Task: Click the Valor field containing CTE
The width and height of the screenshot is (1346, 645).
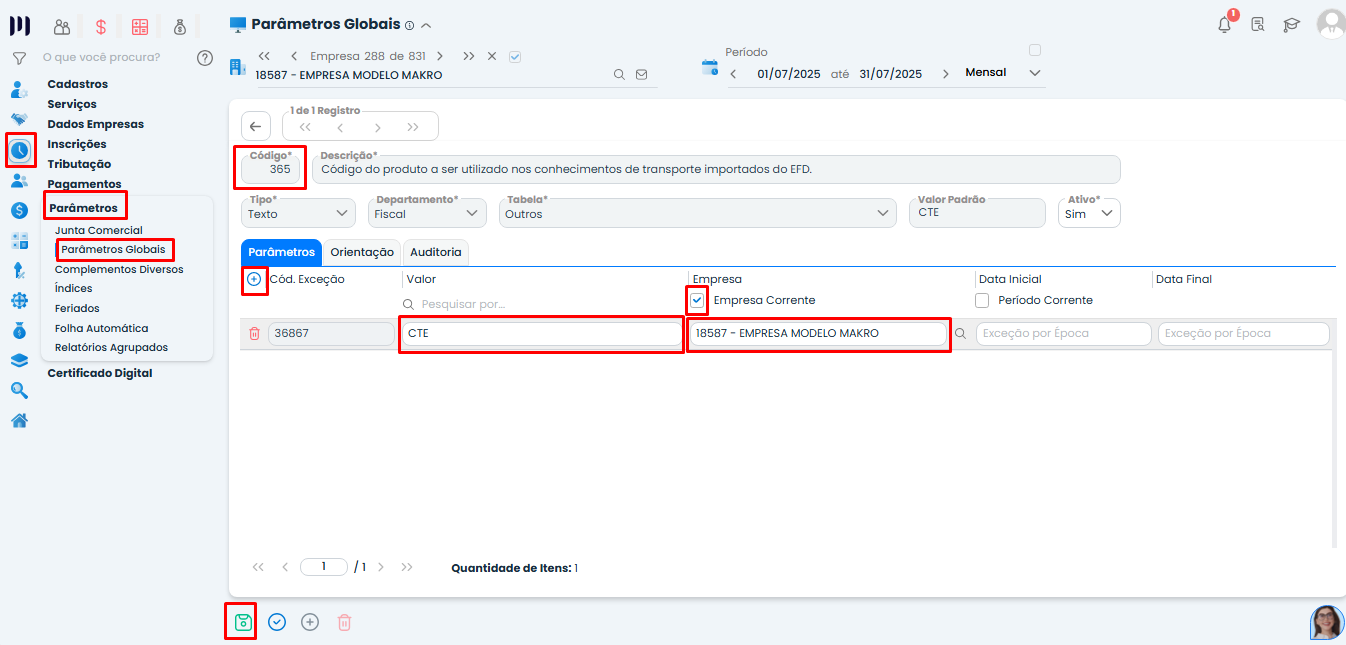Action: (x=541, y=334)
